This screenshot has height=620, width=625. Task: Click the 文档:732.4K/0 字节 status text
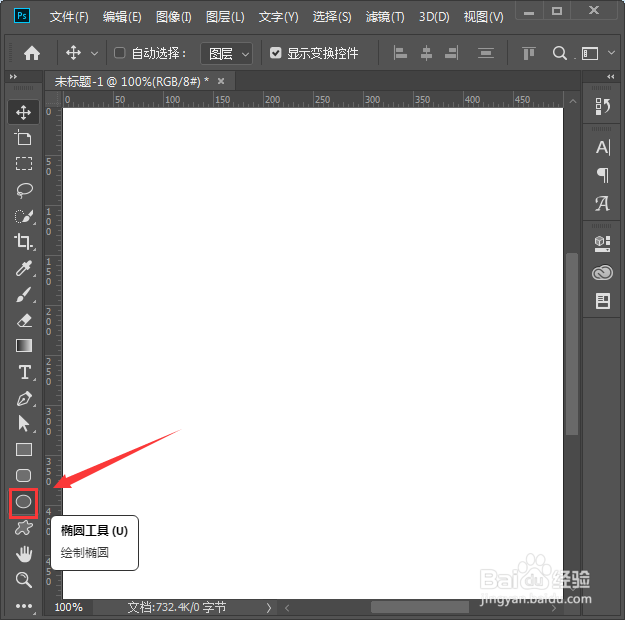tap(177, 607)
